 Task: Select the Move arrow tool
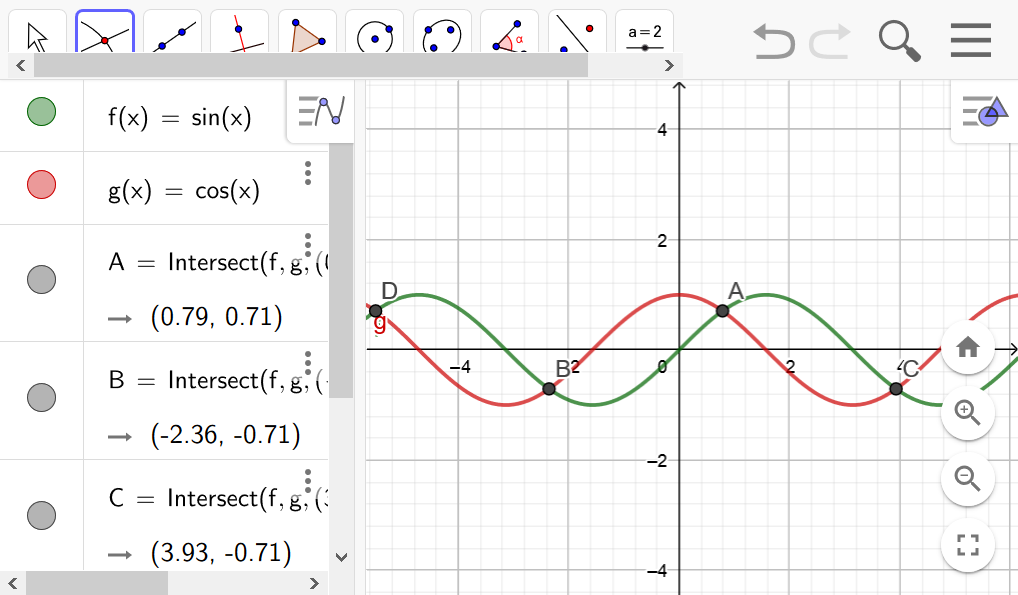[37, 33]
